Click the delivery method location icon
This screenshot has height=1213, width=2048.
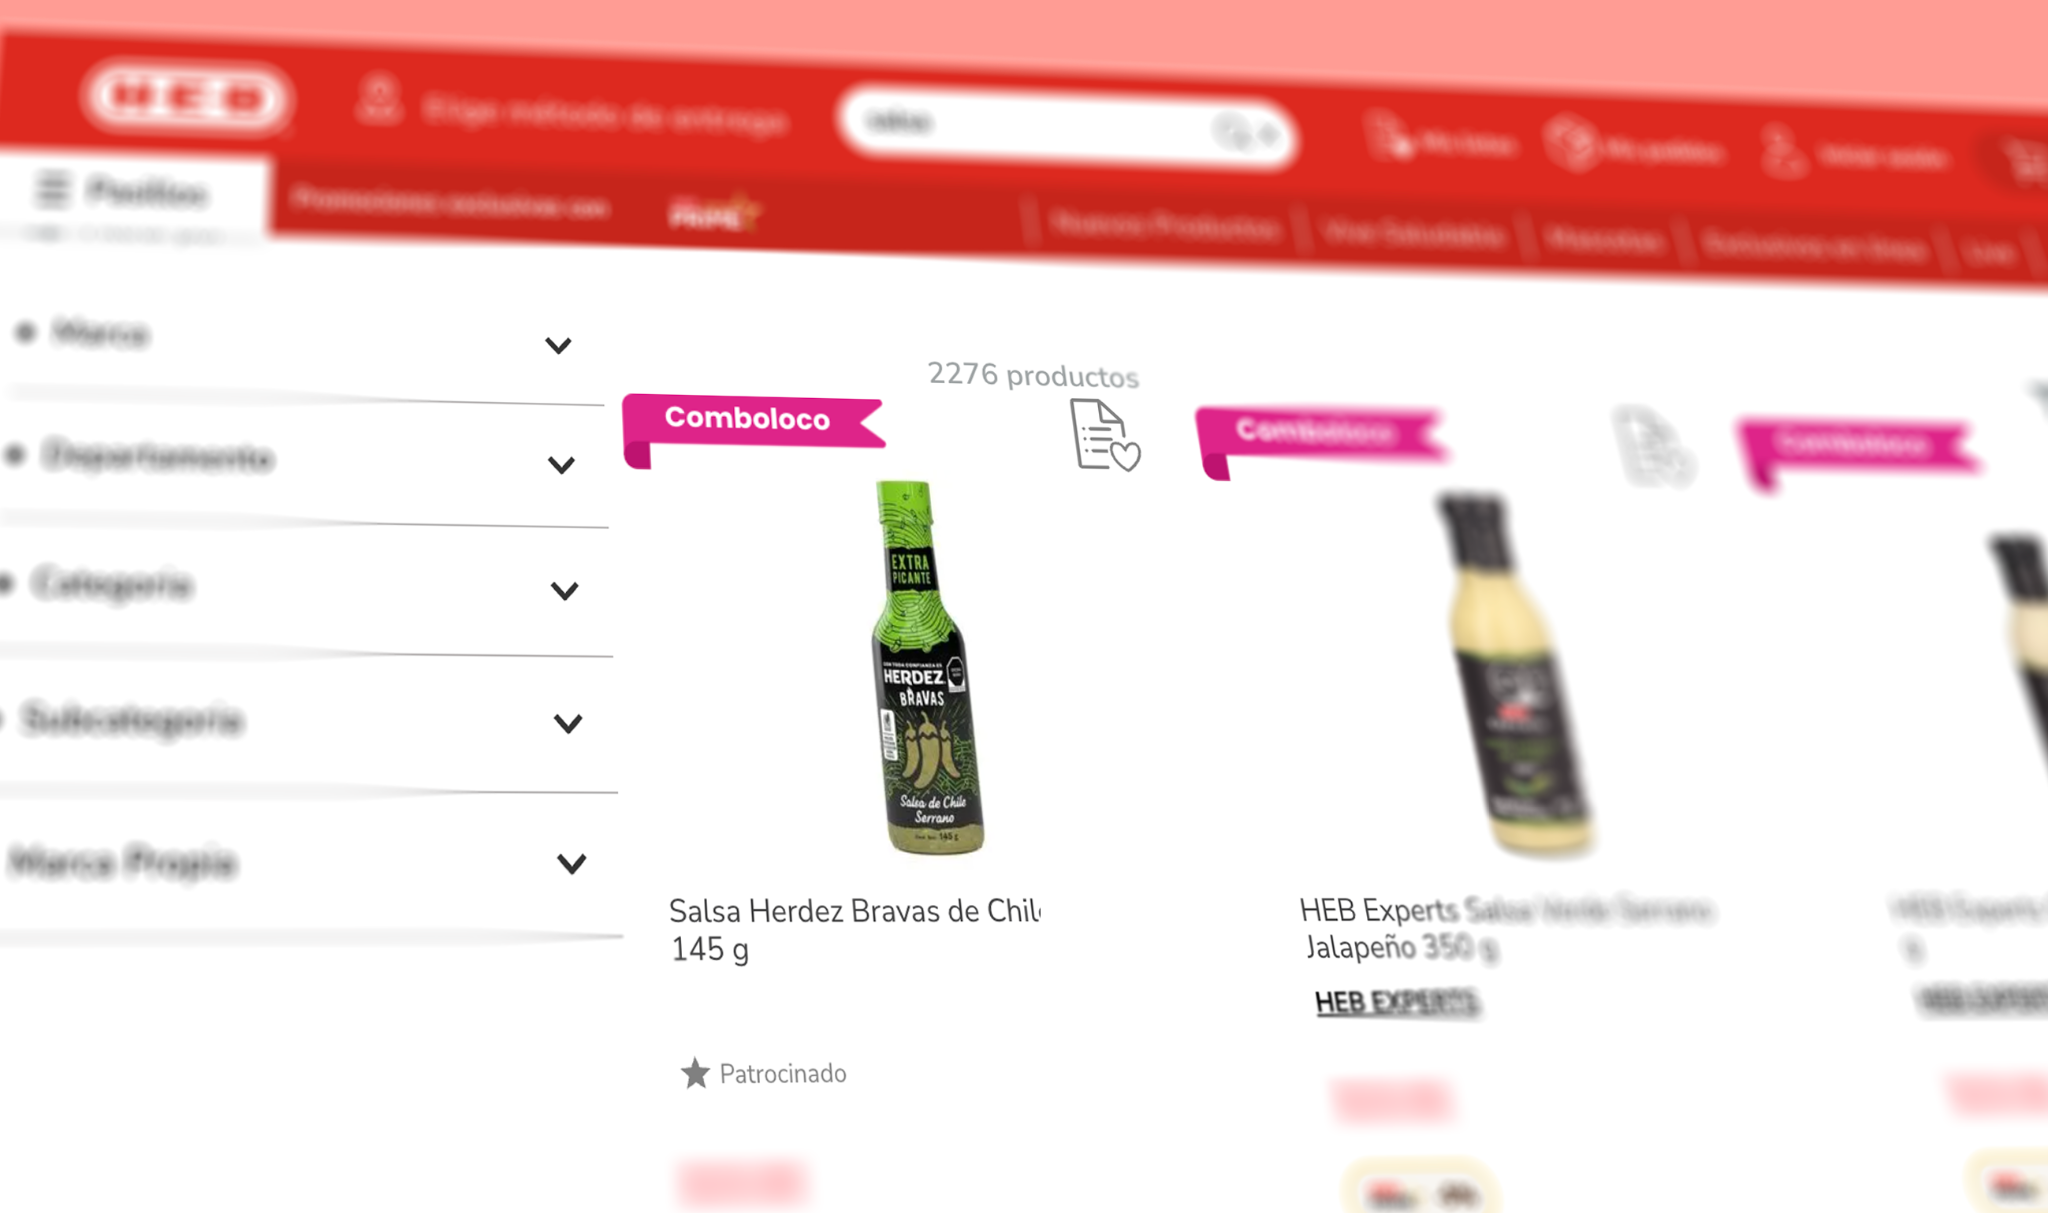click(379, 100)
